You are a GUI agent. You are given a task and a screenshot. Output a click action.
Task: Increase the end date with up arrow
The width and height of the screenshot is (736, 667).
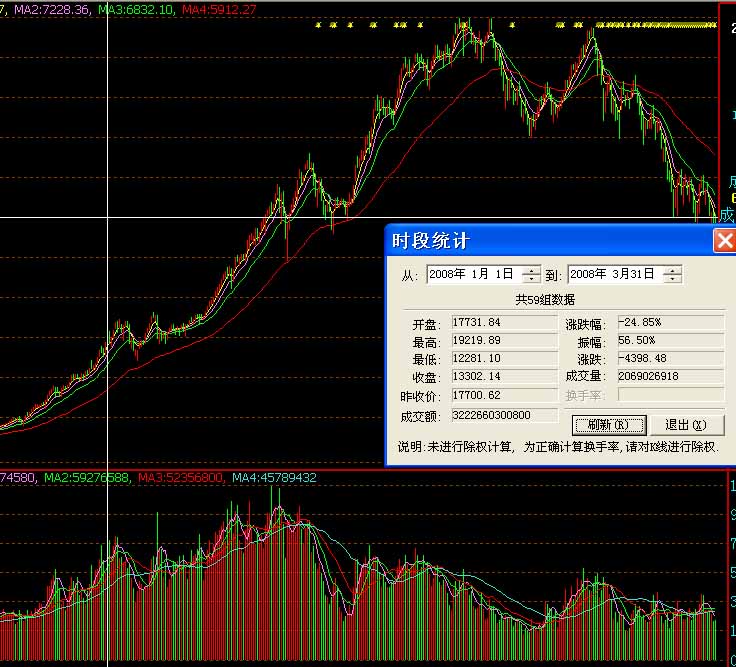[x=673, y=270]
